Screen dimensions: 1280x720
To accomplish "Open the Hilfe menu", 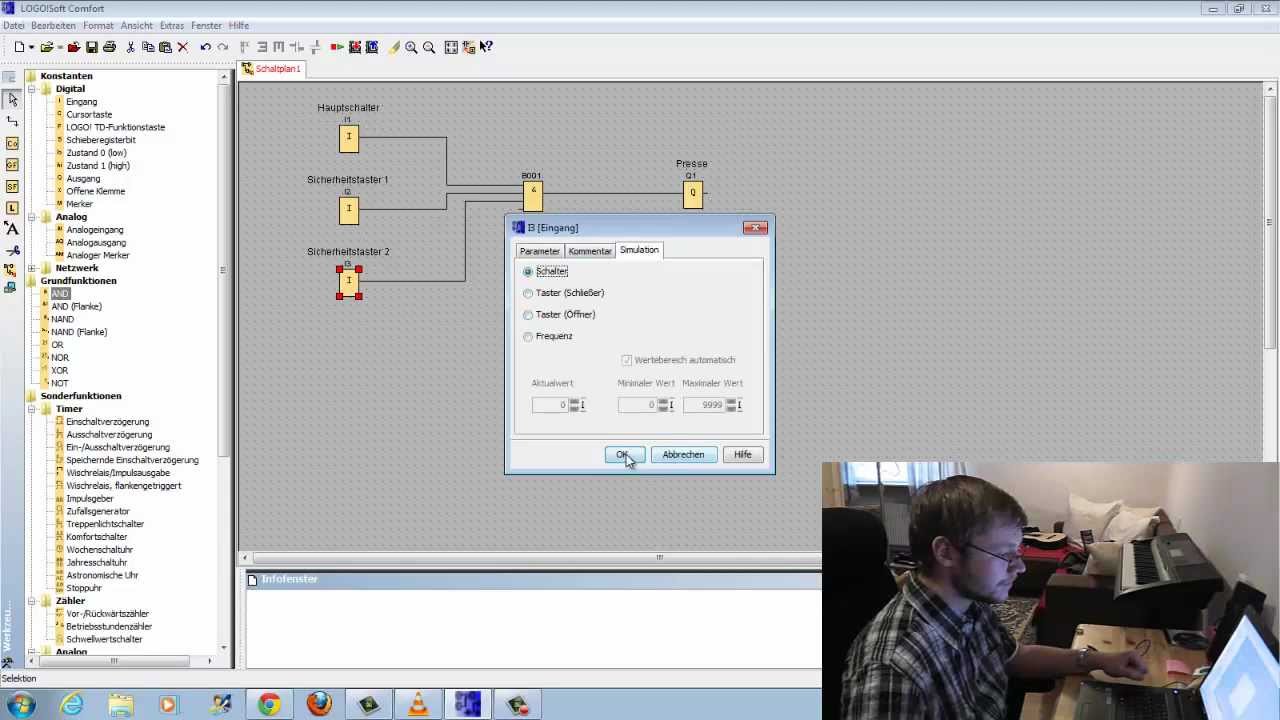I will 239,25.
